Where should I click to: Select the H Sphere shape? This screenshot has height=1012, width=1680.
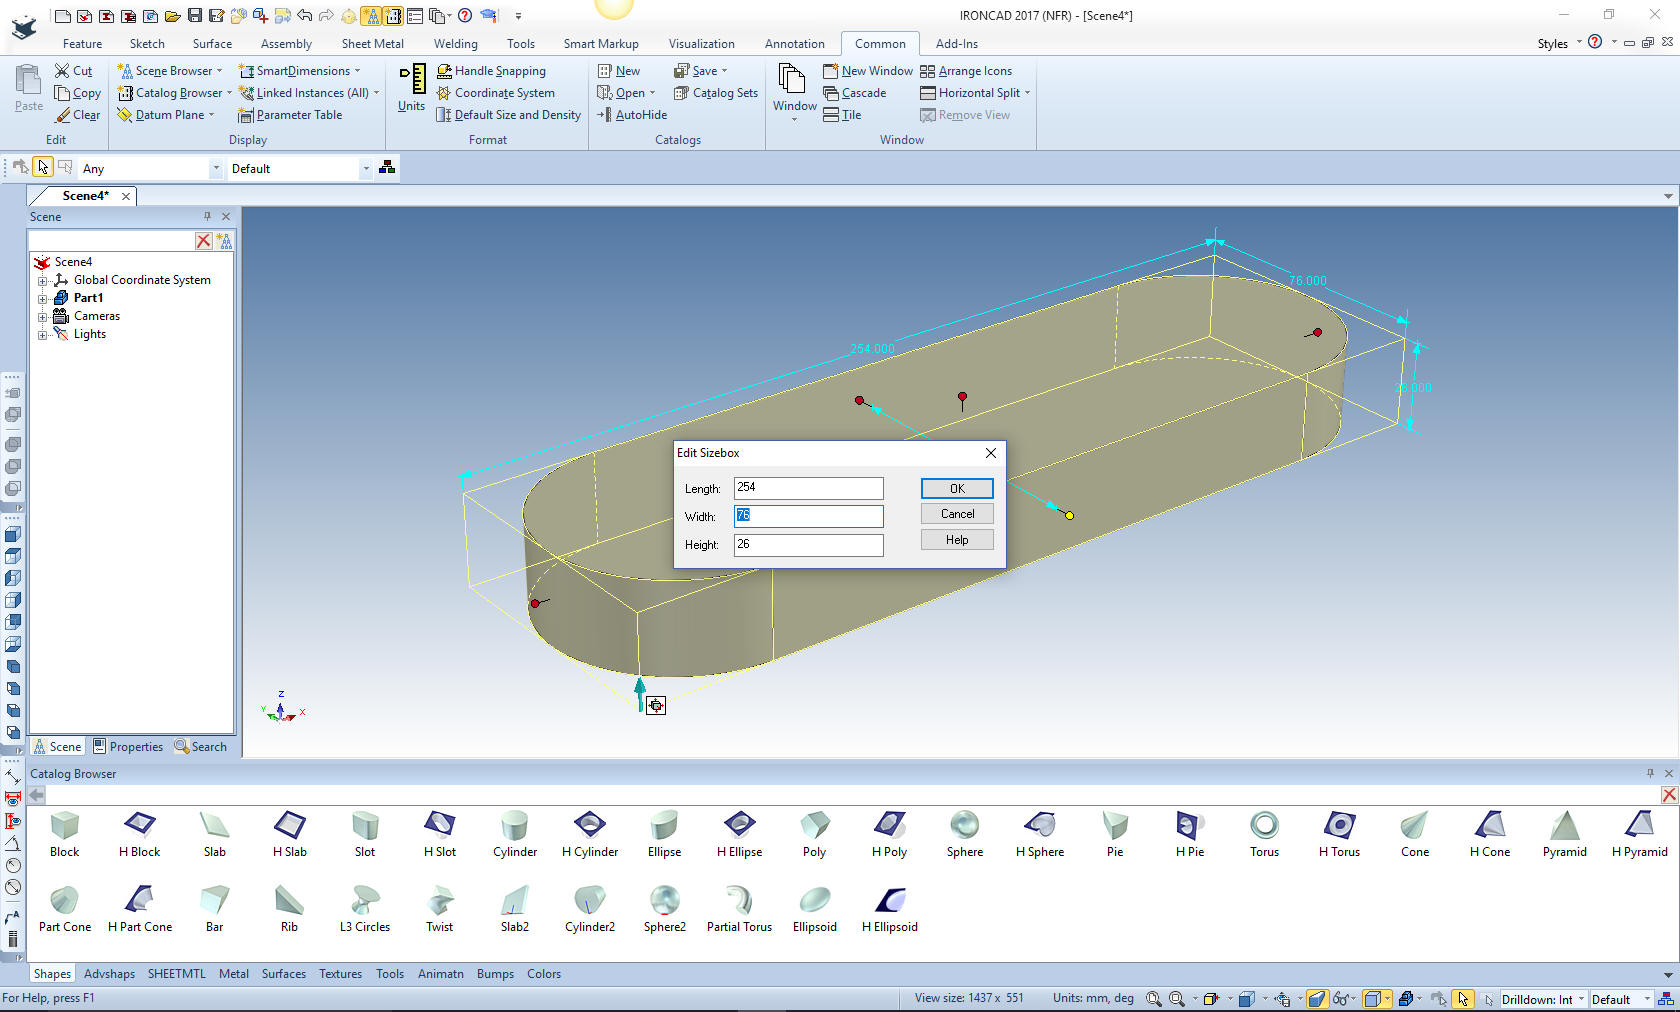1039,834
